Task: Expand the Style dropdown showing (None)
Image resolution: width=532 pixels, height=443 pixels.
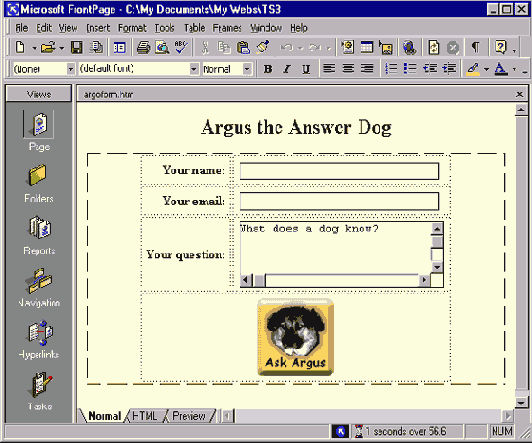Action: coord(71,69)
